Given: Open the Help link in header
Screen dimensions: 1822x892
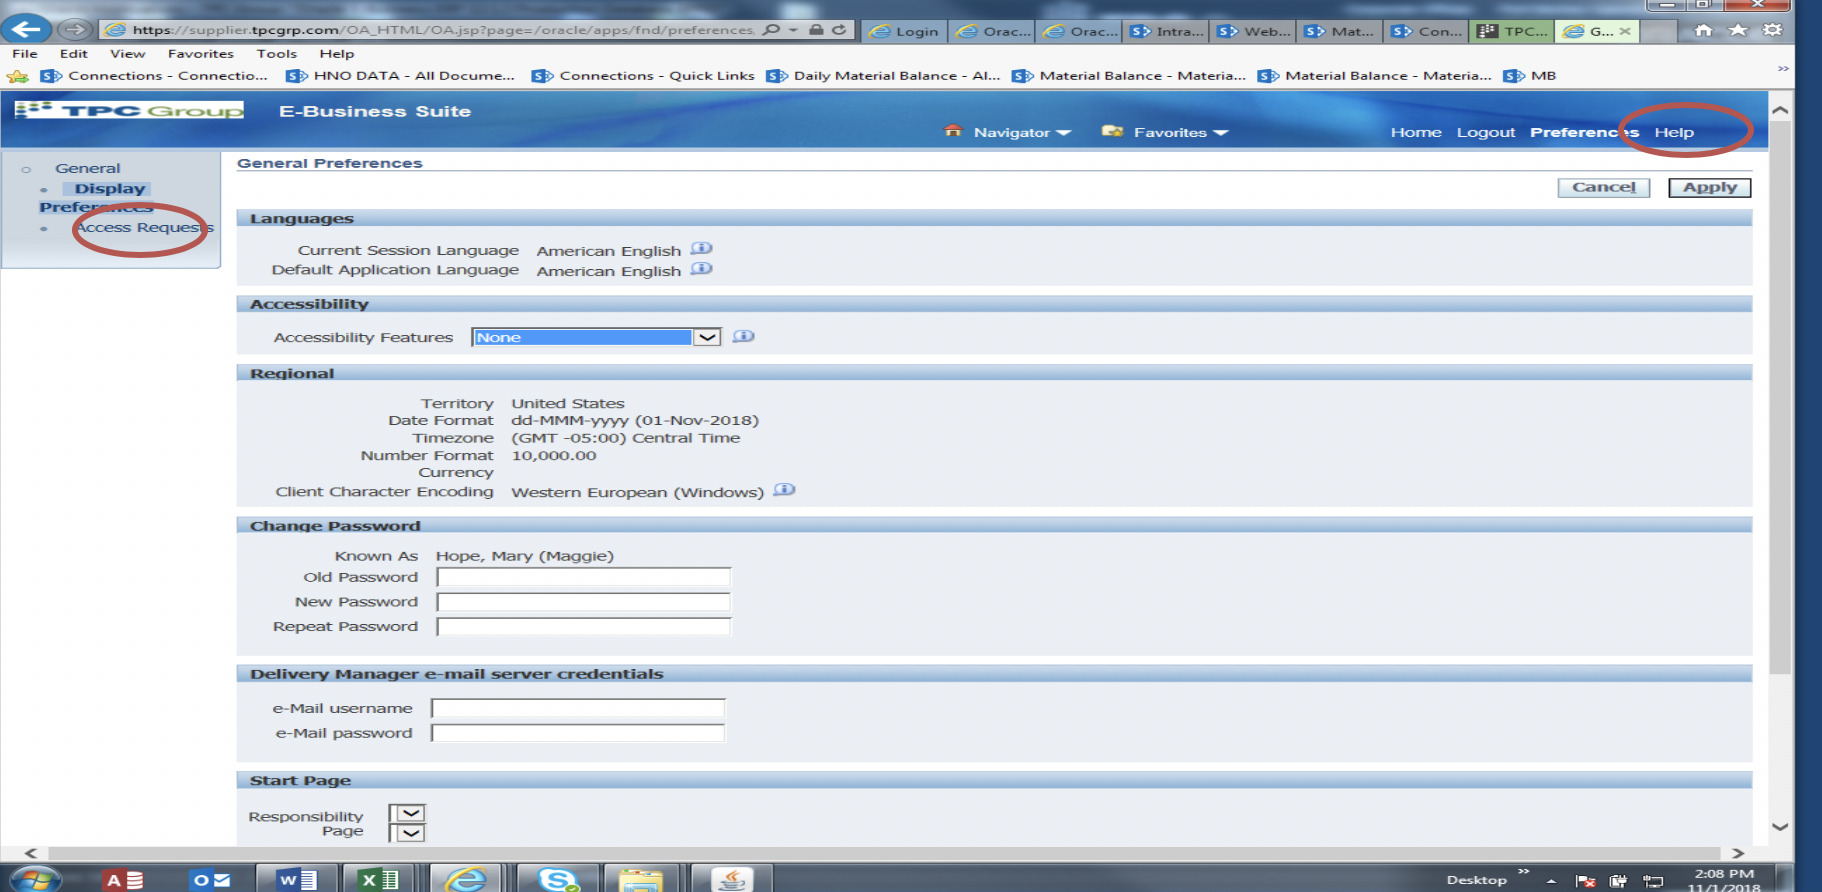Looking at the screenshot, I should [x=1673, y=132].
